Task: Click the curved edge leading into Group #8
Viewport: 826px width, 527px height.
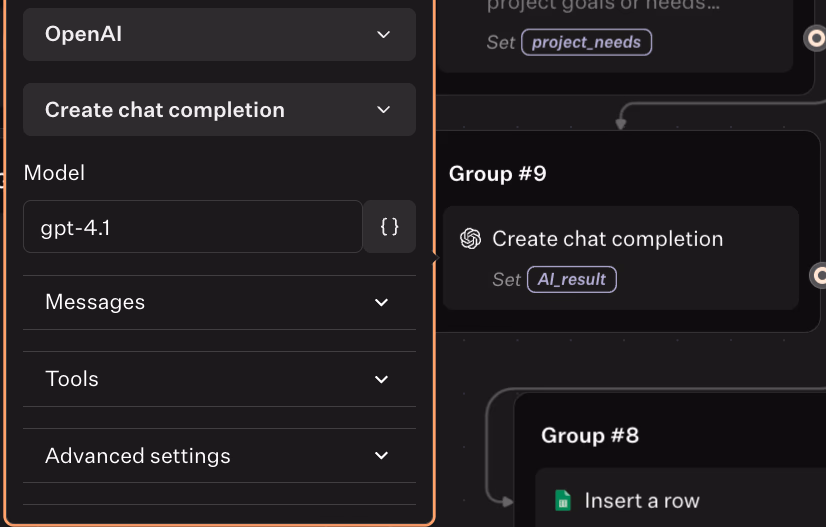Action: 490,440
